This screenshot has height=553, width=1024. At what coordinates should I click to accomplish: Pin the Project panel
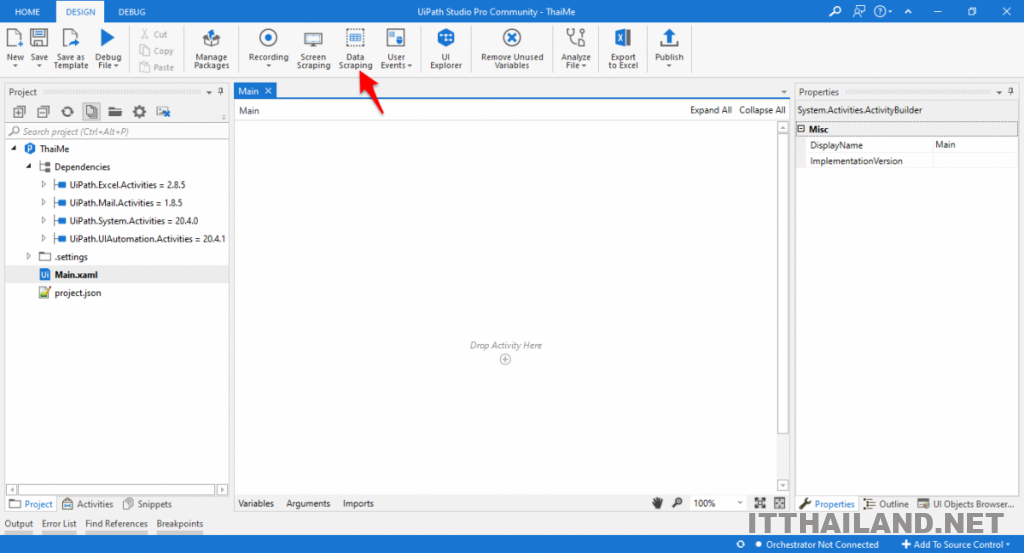click(x=221, y=91)
